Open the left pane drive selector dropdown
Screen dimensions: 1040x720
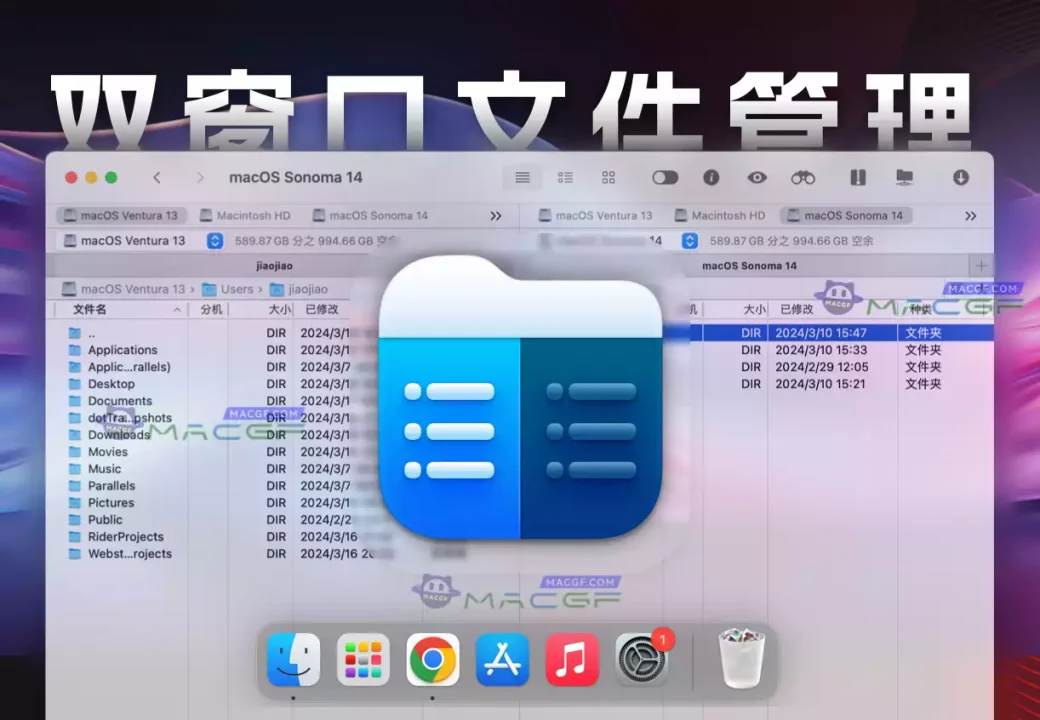[x=214, y=240]
